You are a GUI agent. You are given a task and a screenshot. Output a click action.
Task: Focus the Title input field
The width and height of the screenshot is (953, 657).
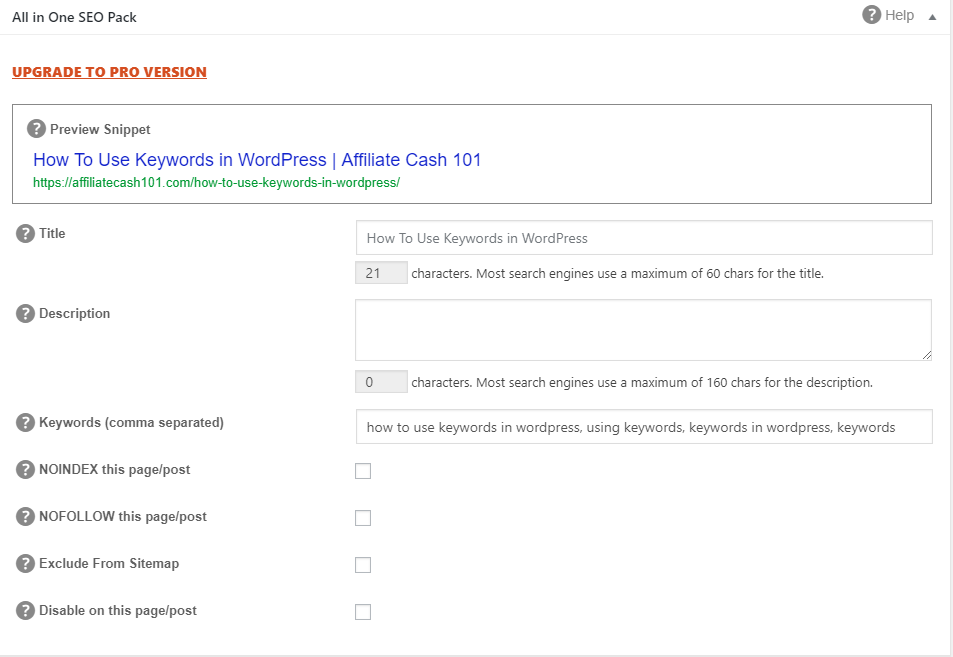pos(644,238)
